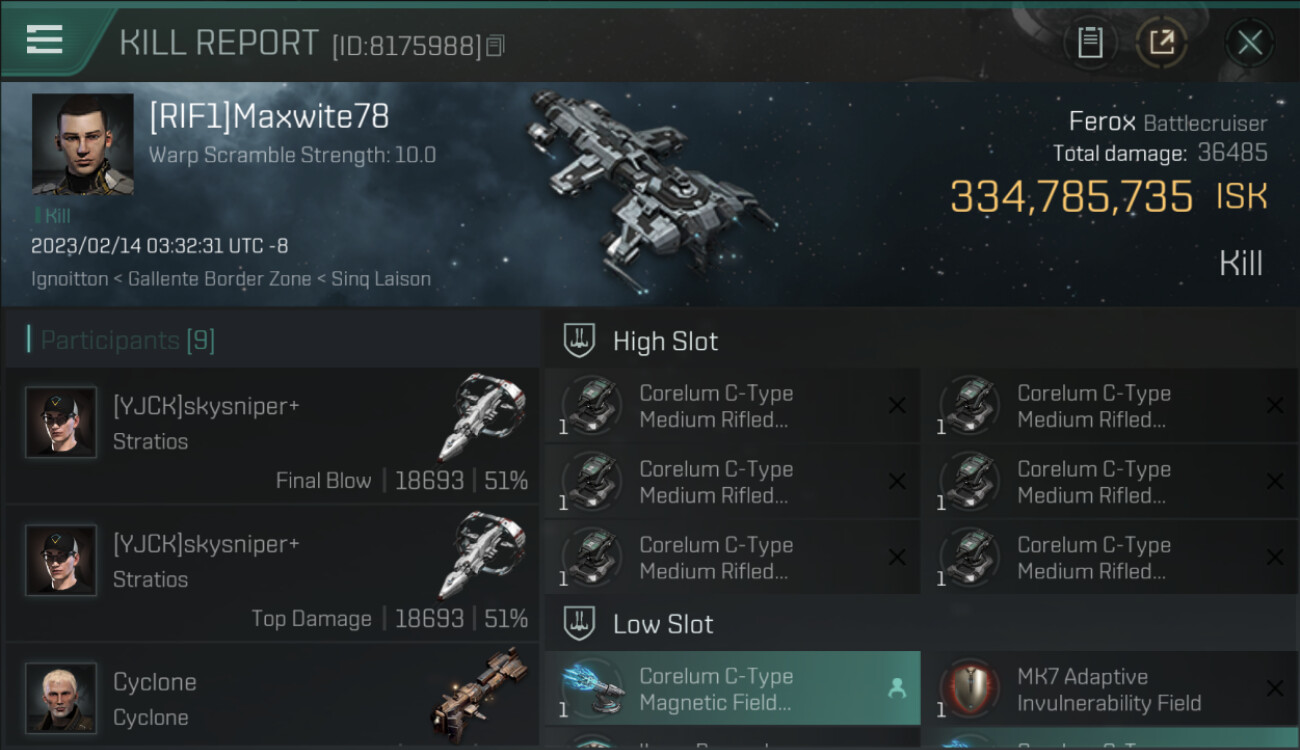
Task: Open the hamburger menu
Action: (45, 40)
